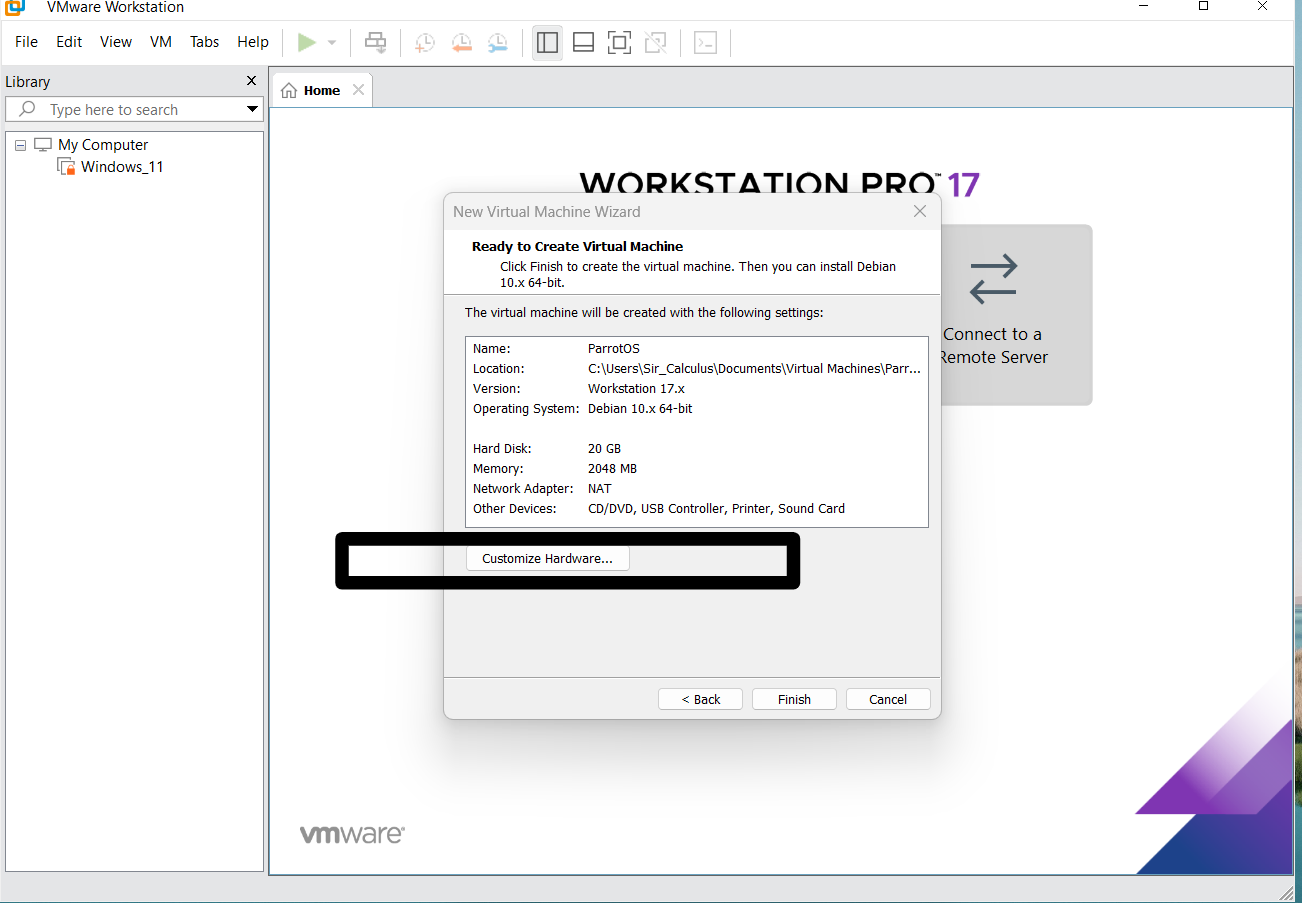Select My Computer in the Library
This screenshot has width=1302, height=903.
click(103, 145)
